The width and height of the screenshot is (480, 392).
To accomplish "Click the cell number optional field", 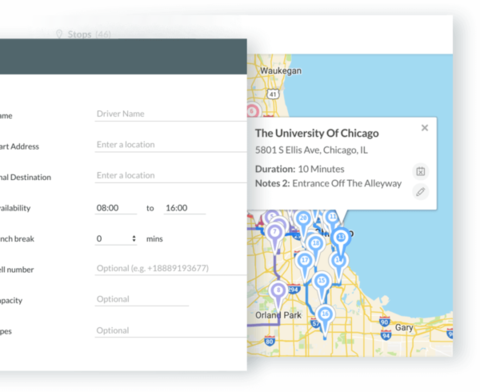I will pyautogui.click(x=171, y=268).
